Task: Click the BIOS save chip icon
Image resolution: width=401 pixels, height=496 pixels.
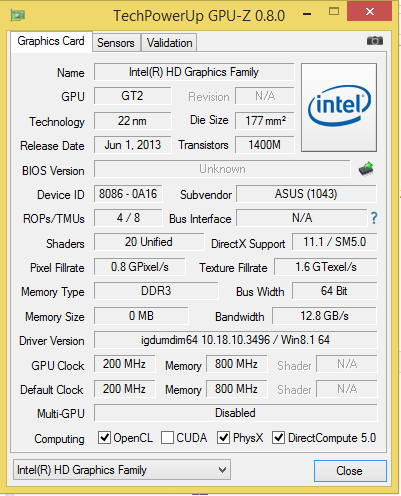Action: click(x=366, y=169)
